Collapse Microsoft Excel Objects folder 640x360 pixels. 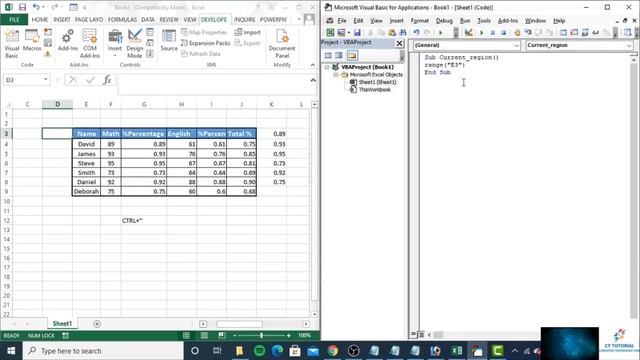(336, 75)
